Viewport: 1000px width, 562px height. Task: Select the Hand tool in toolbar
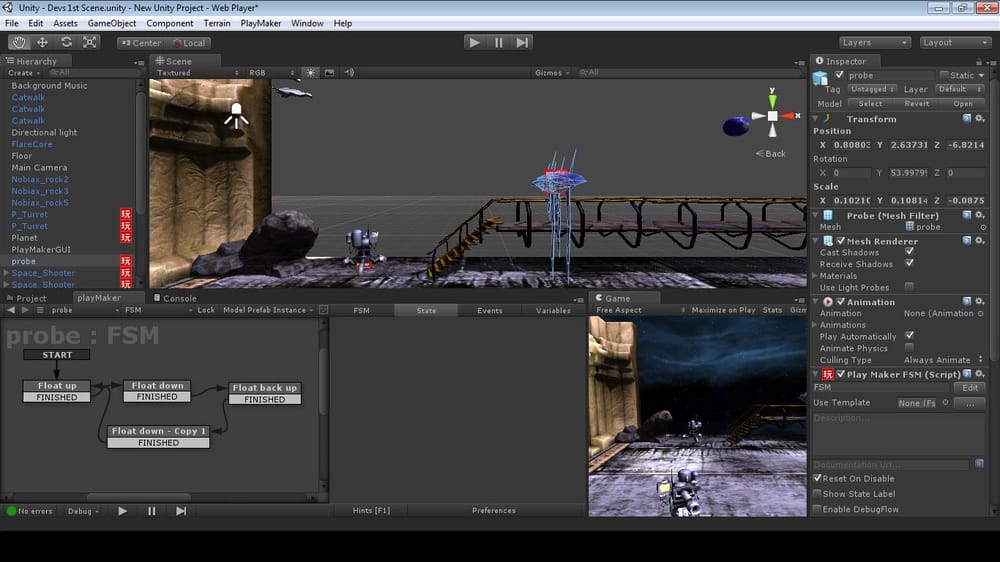coord(18,43)
